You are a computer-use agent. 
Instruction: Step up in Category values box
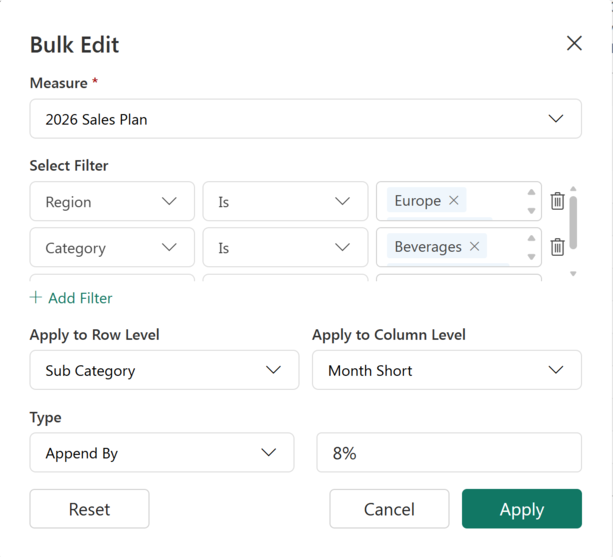531,238
